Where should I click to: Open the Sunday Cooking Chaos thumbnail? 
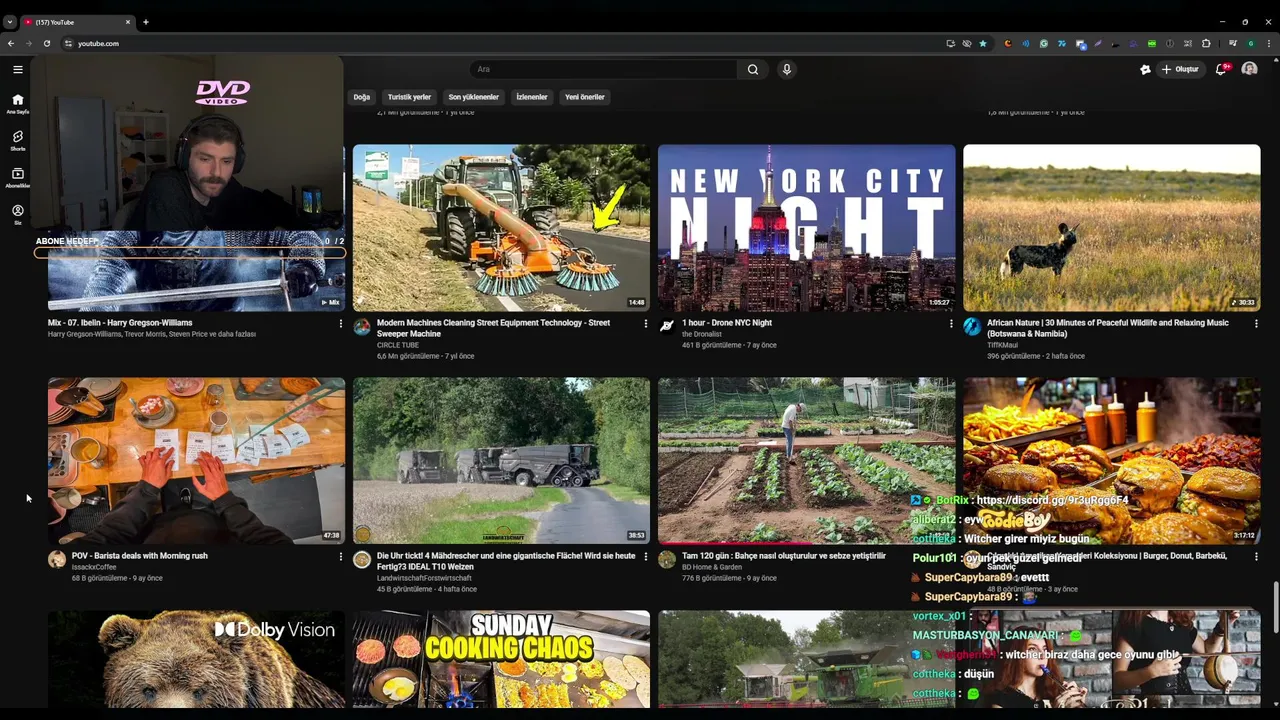[x=501, y=659]
